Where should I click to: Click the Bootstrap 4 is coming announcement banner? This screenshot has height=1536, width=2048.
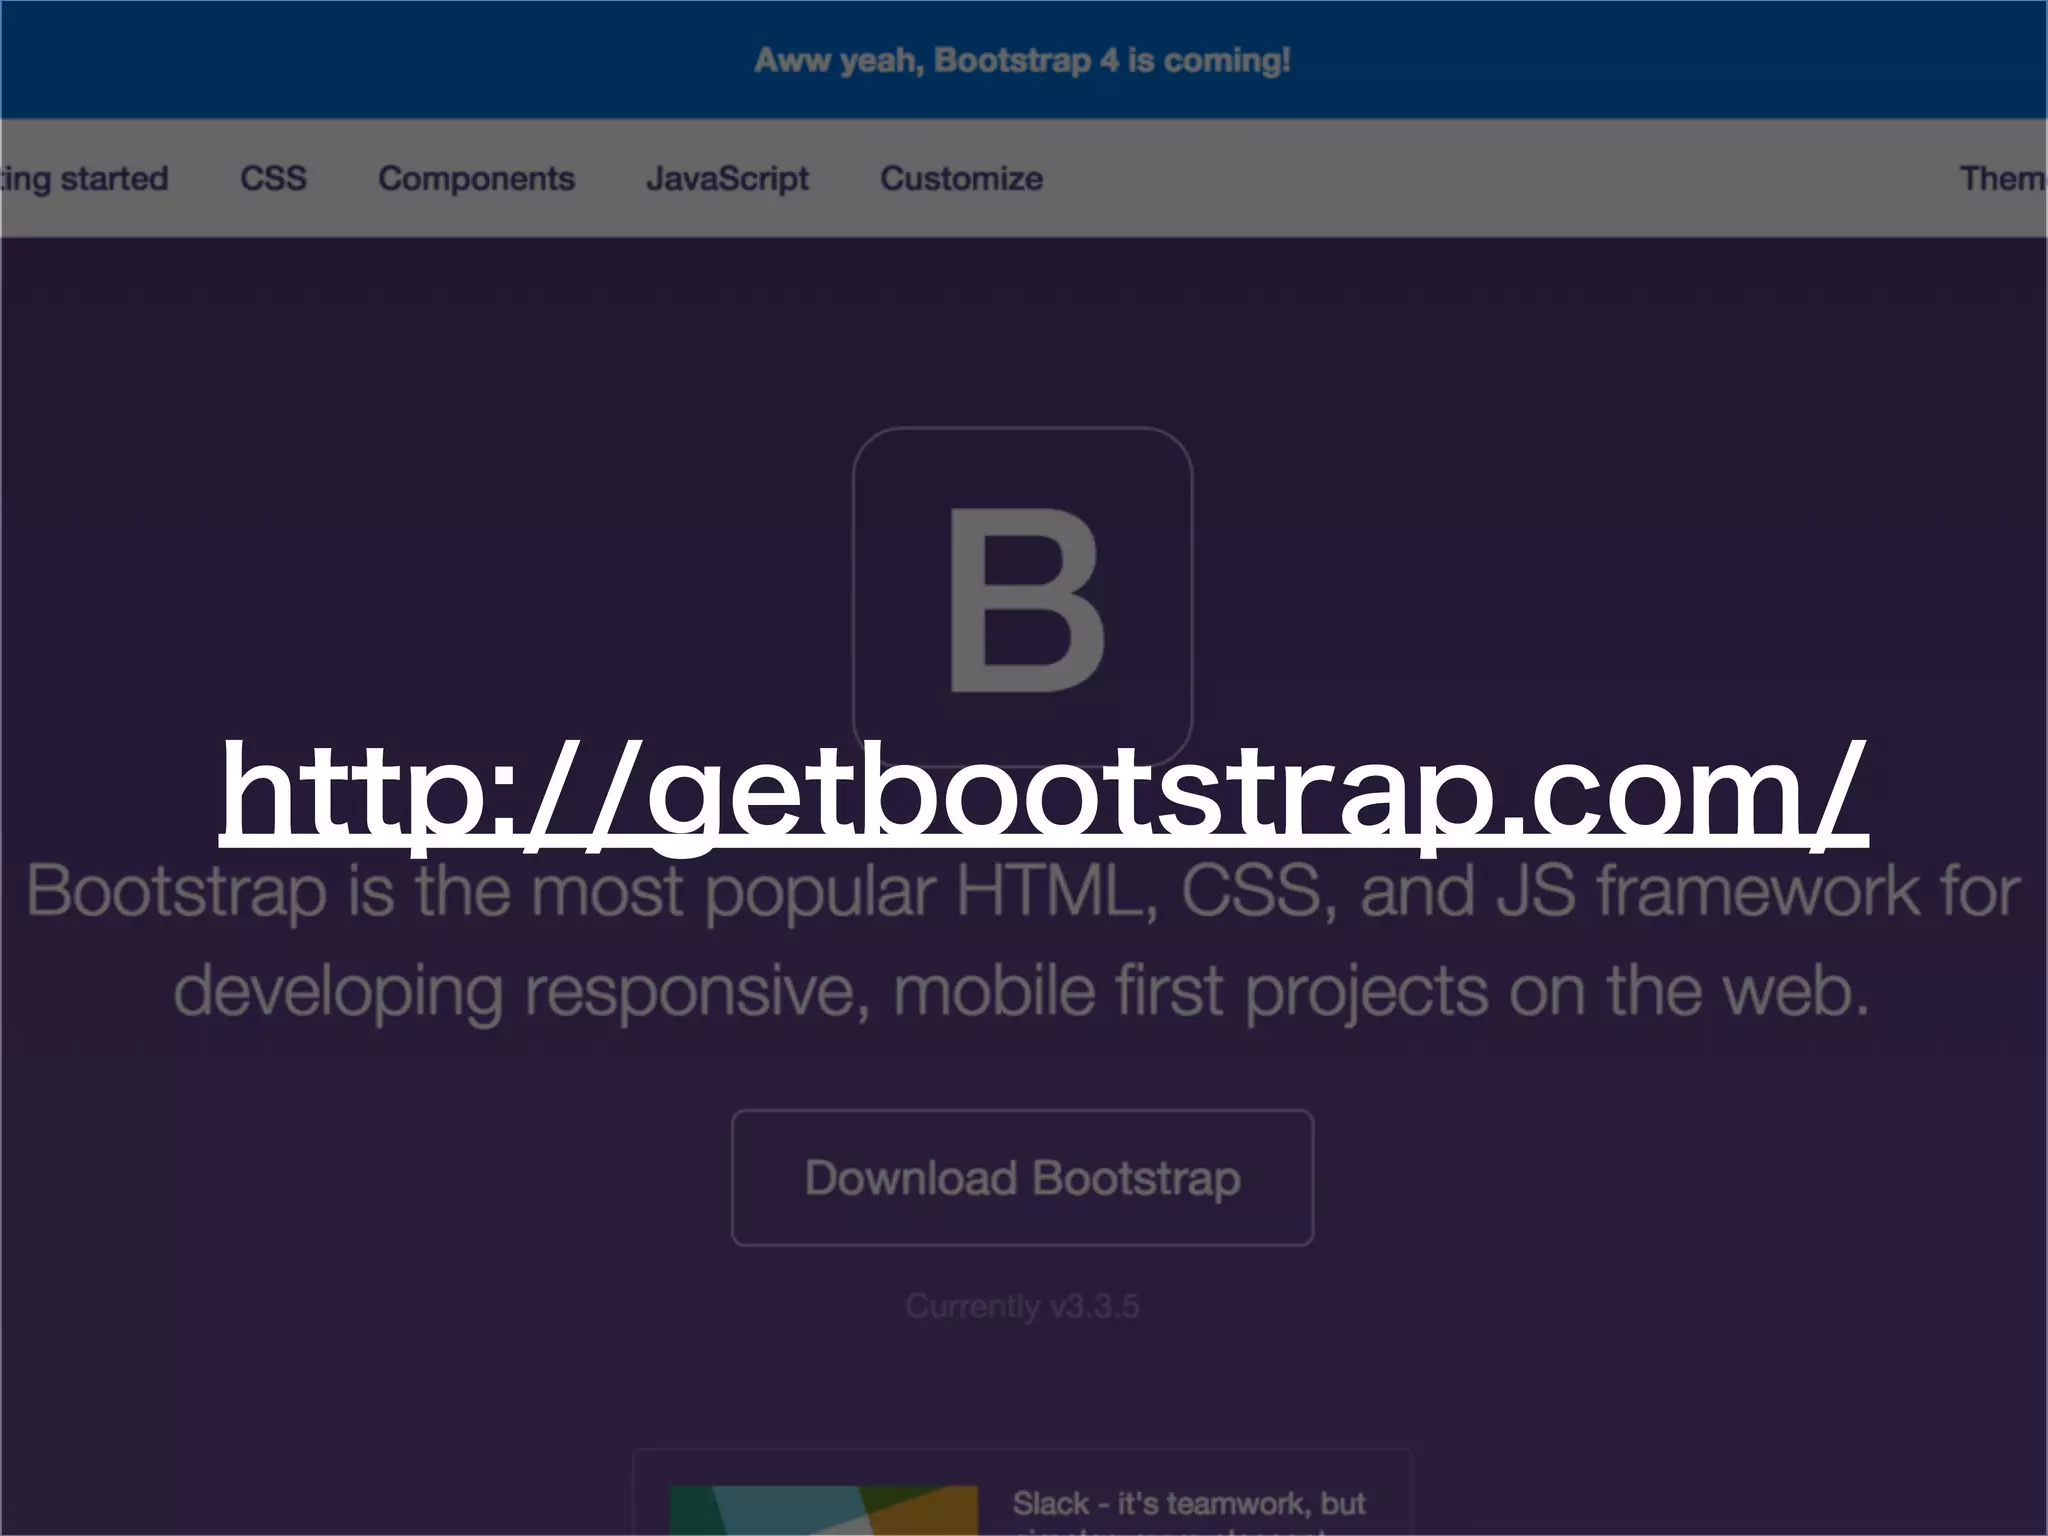tap(1022, 60)
